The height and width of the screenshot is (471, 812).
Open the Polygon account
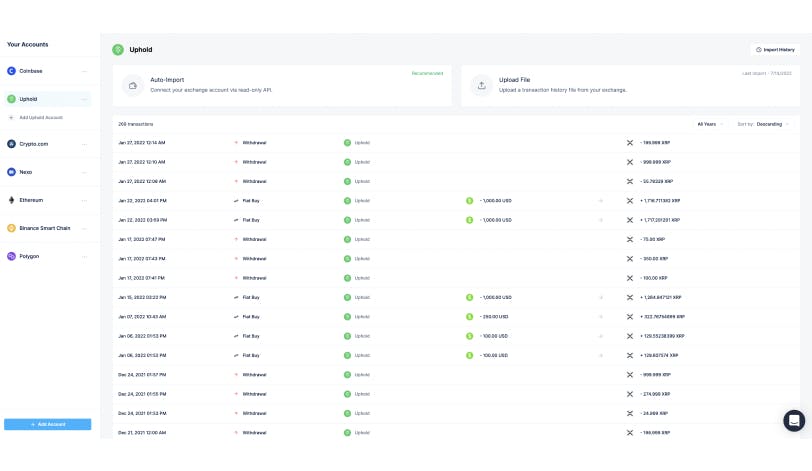47,256
